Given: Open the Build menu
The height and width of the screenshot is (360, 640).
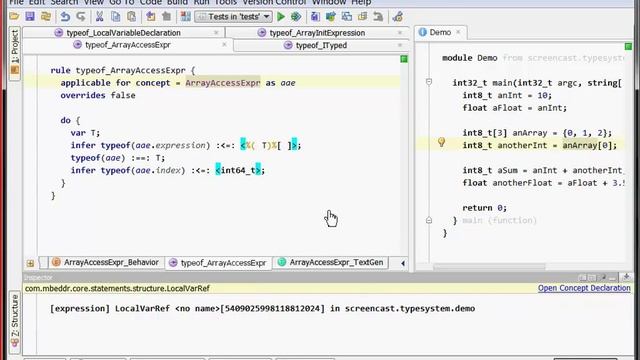Looking at the screenshot, I should click(178, 2).
